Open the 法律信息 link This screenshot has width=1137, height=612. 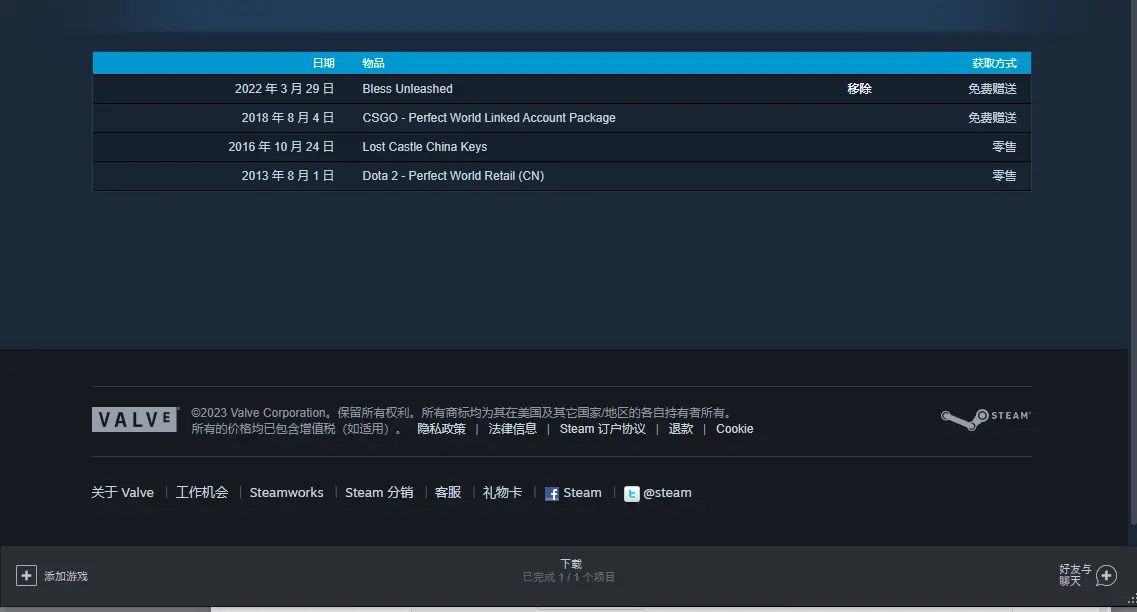[513, 429]
